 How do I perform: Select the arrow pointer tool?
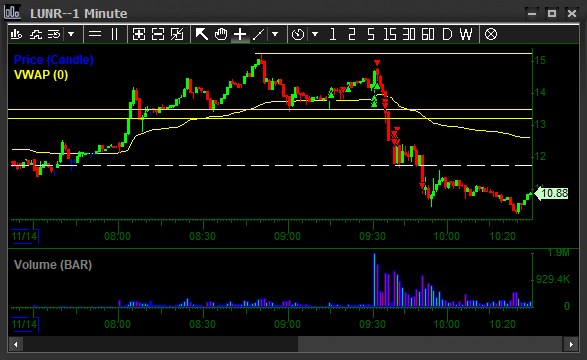(202, 34)
